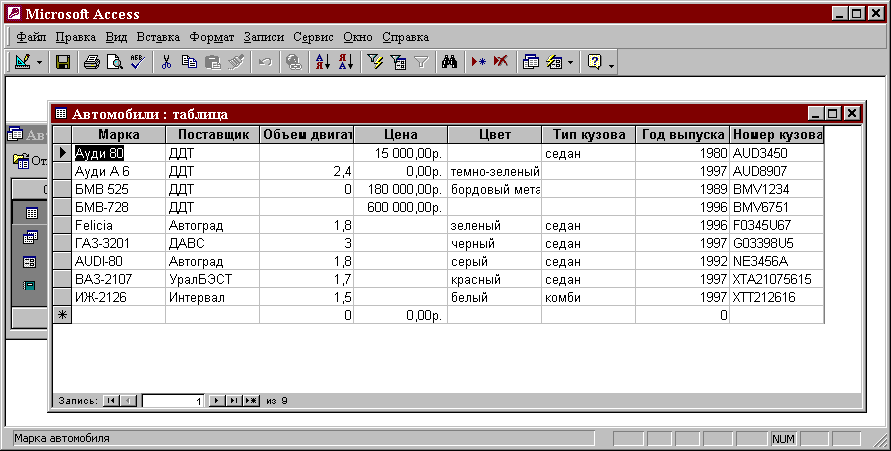Image resolution: width=891 pixels, height=451 pixels.
Task: Apply Filter by Selection lightning funnel icon
Action: 375,61
